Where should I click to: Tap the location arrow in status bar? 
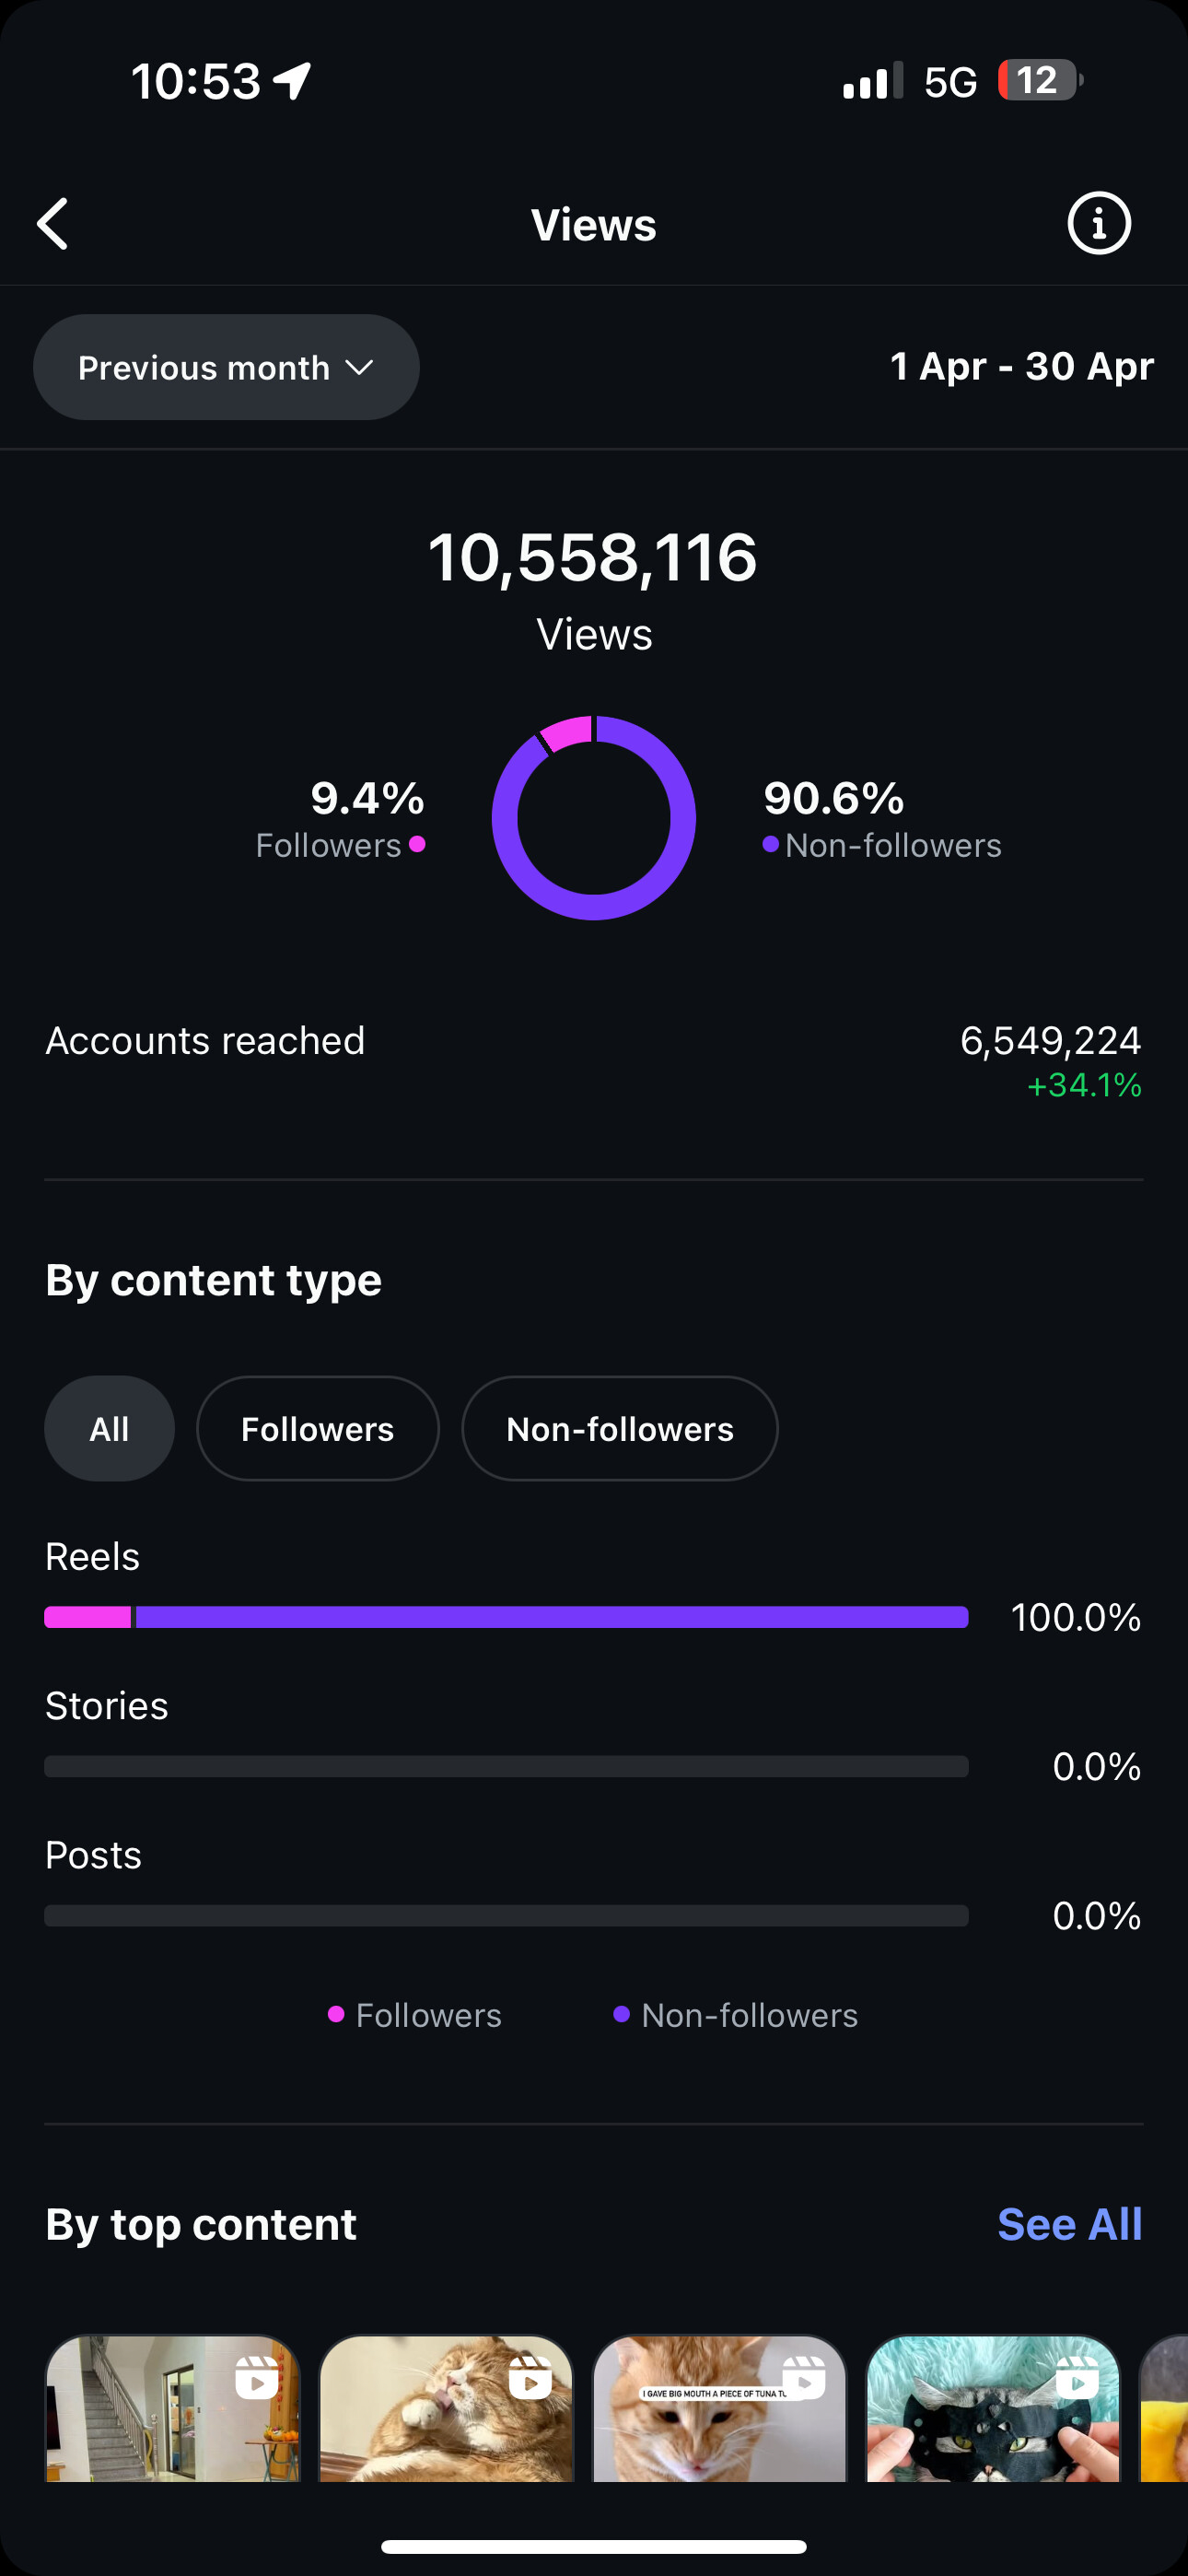(x=293, y=81)
